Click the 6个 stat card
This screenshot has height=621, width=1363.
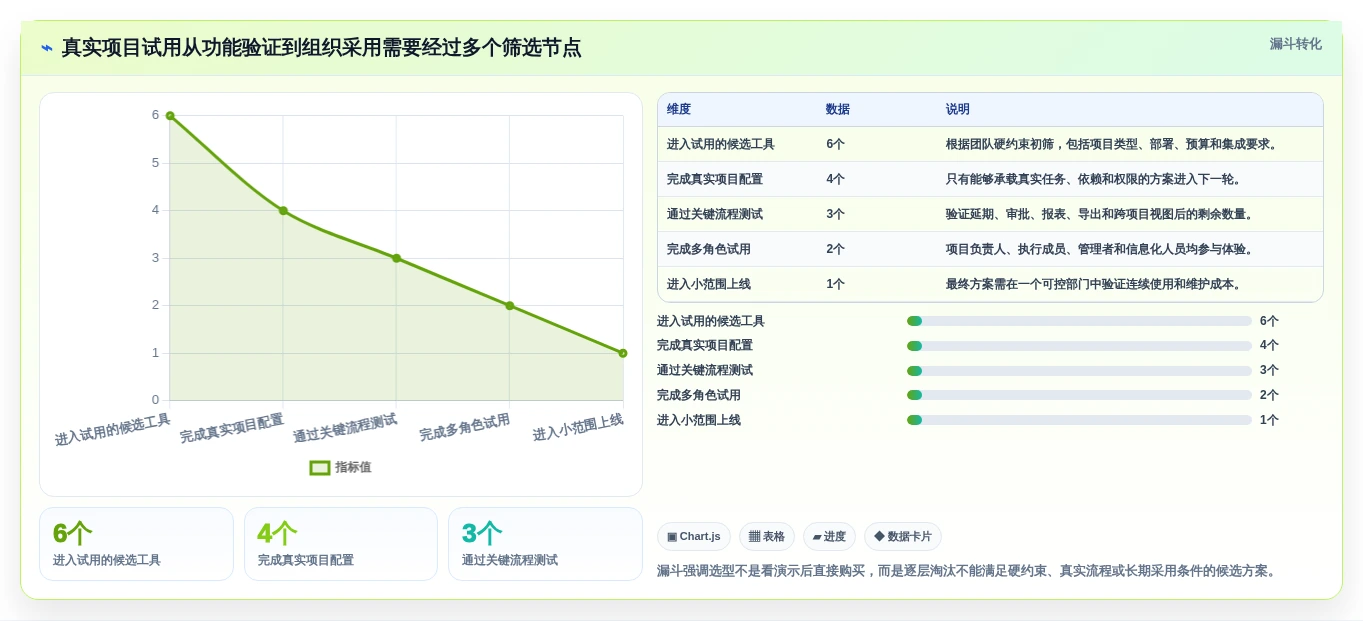pyautogui.click(x=136, y=544)
